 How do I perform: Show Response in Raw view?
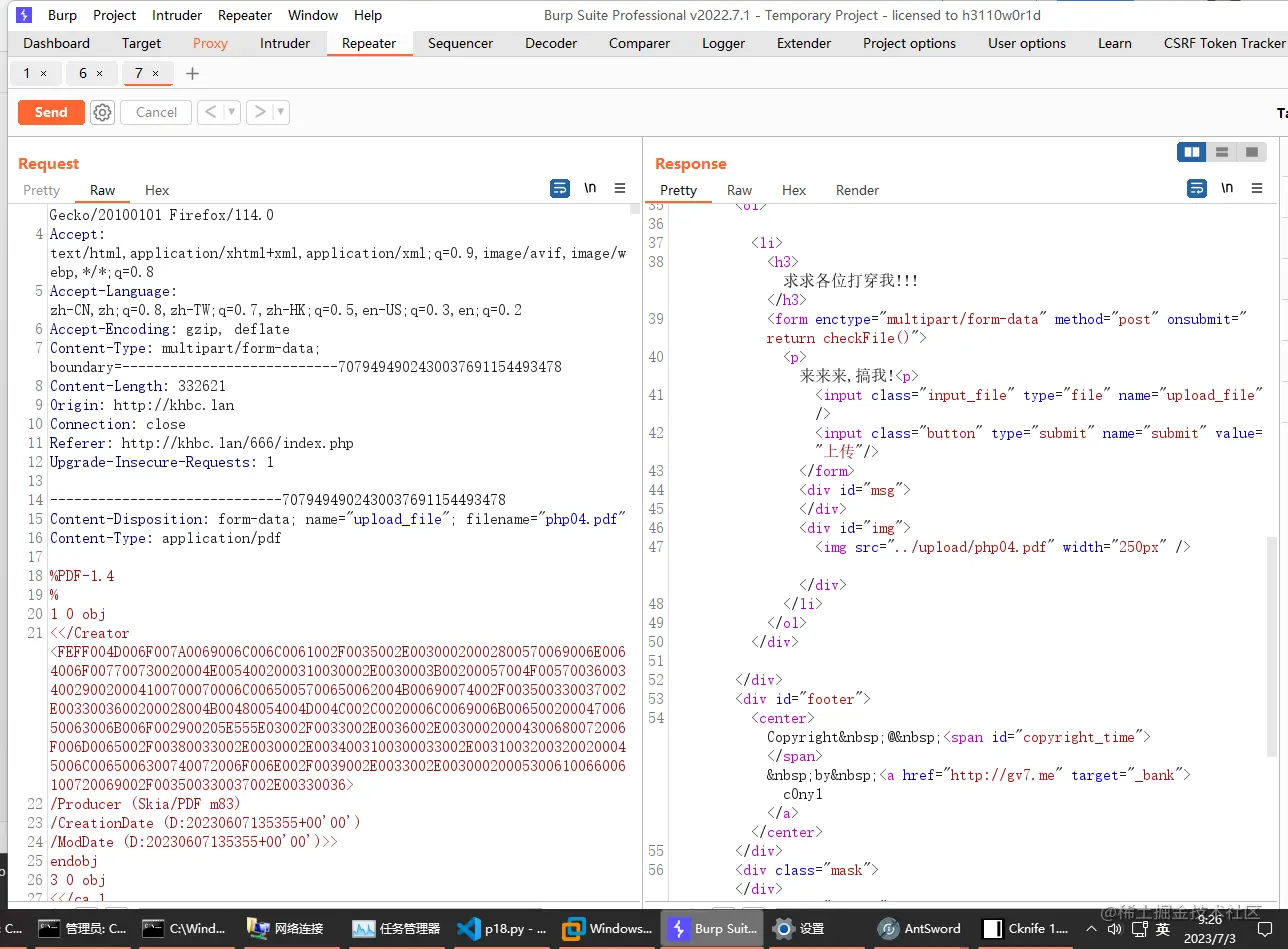(x=739, y=190)
